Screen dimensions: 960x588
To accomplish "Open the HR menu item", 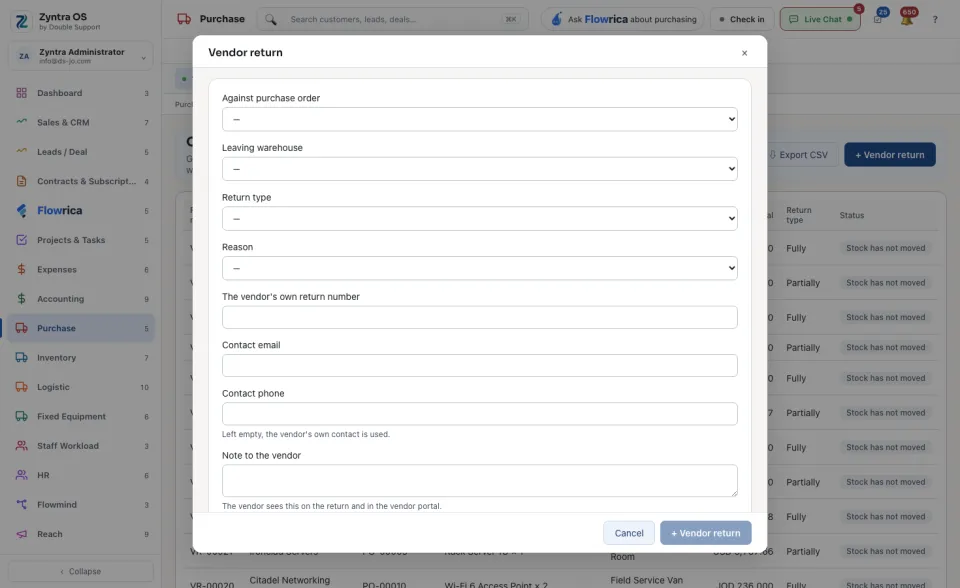I will point(80,475).
